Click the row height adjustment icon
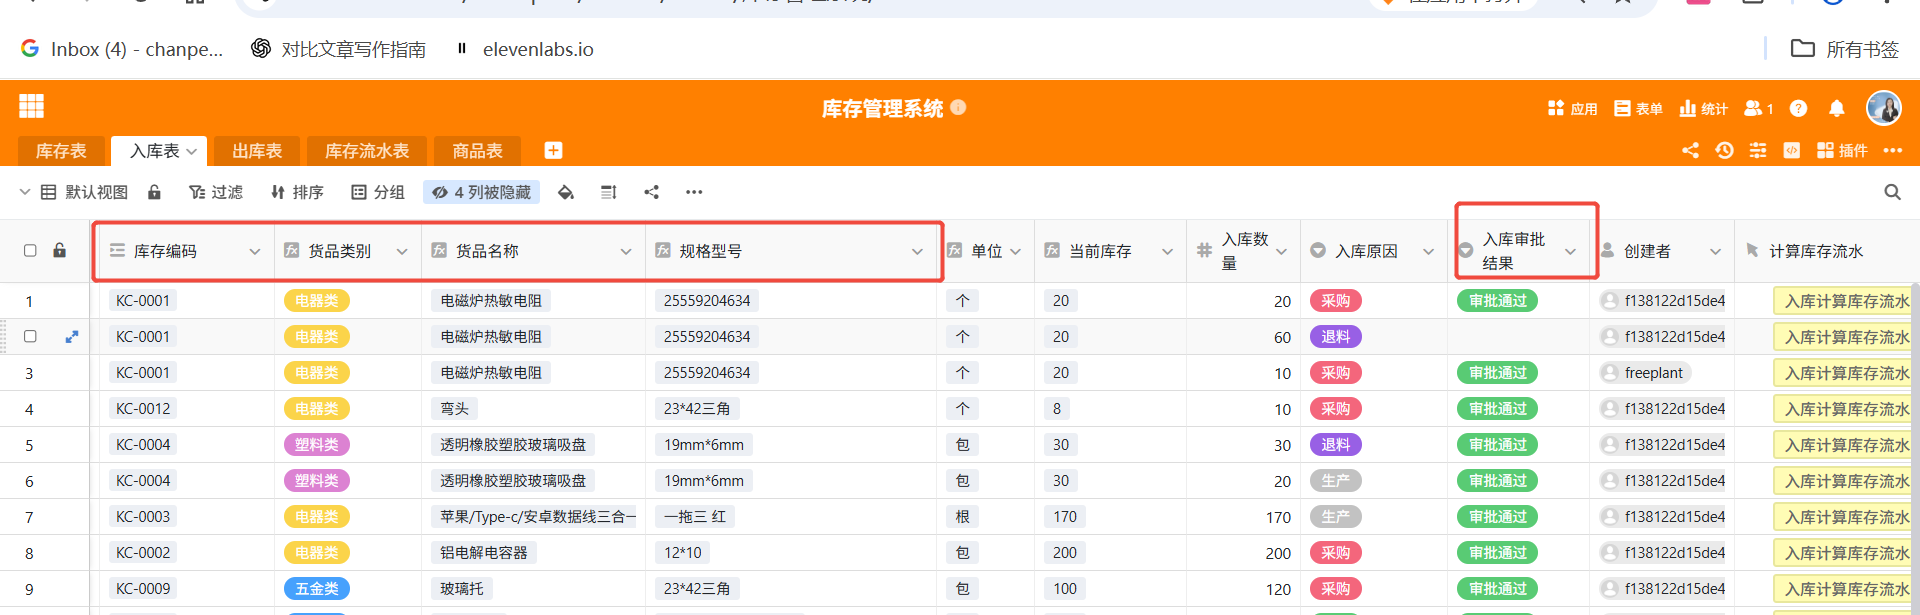The image size is (1920, 615). [x=608, y=192]
